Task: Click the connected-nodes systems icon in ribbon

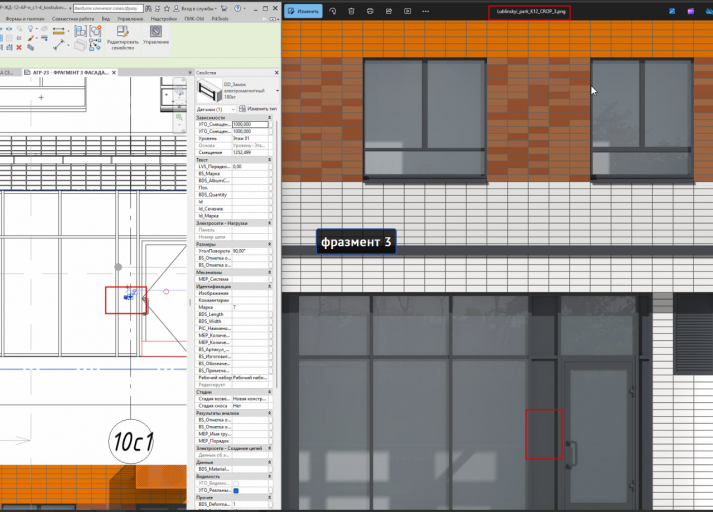Action: [x=95, y=45]
